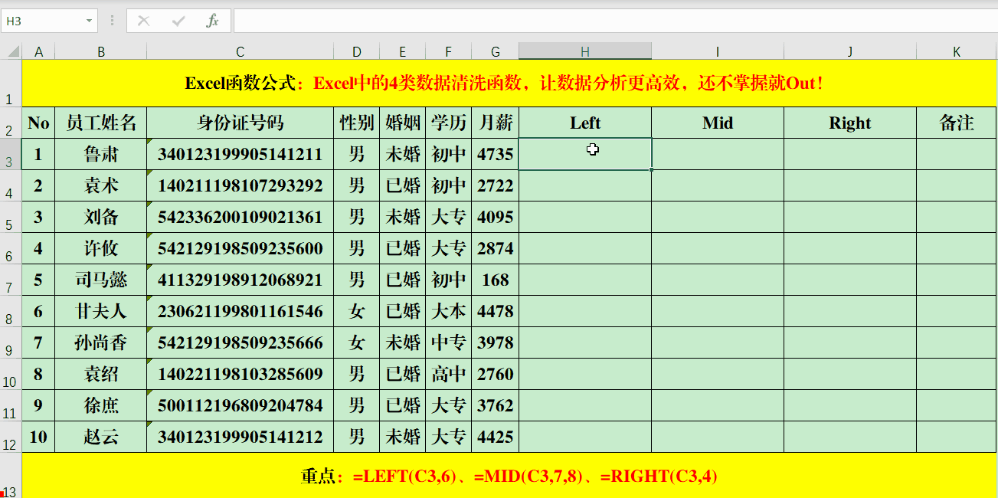This screenshot has width=998, height=498.
Task: Click the 性别 header cell
Action: tap(356, 123)
